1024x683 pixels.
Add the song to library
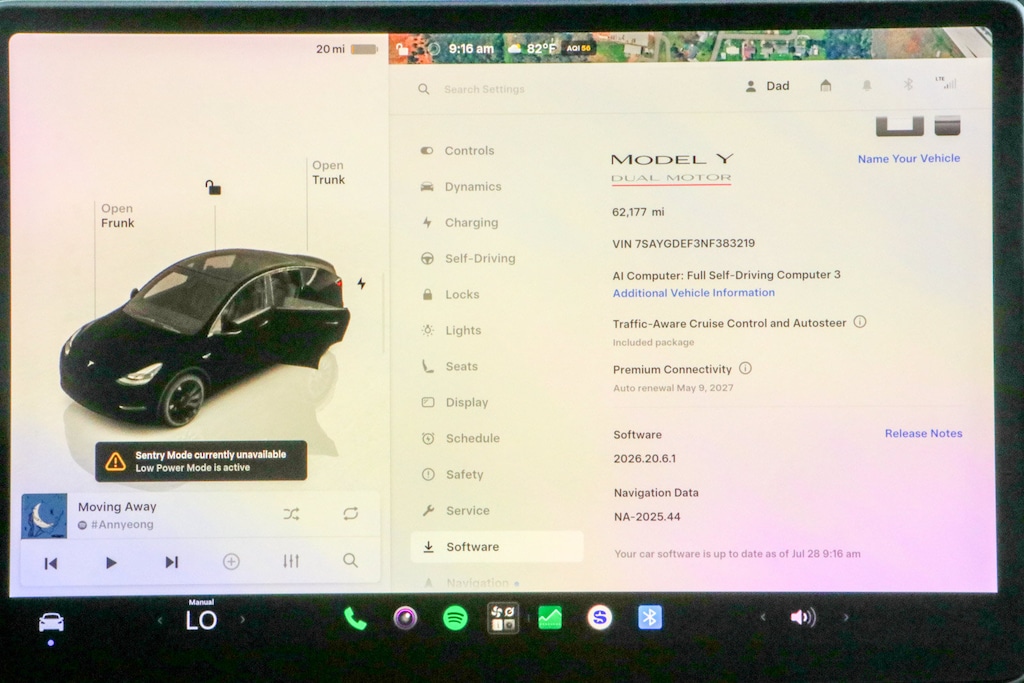point(231,562)
